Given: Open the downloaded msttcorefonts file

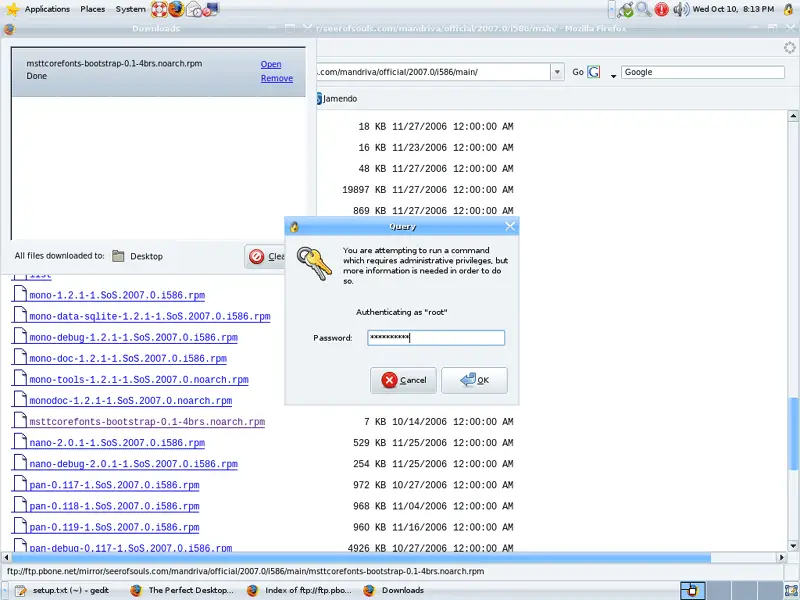Looking at the screenshot, I should click(x=271, y=64).
